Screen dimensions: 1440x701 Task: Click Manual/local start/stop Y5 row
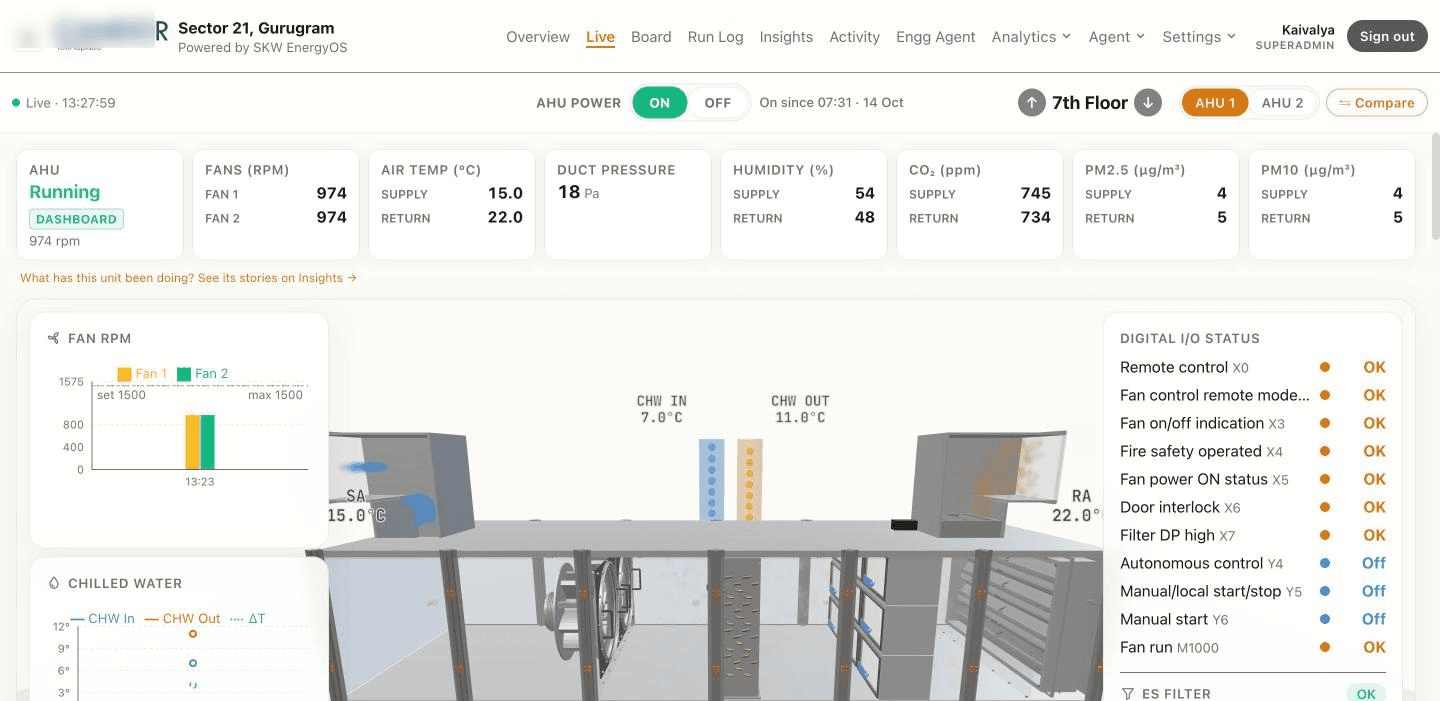click(1253, 591)
